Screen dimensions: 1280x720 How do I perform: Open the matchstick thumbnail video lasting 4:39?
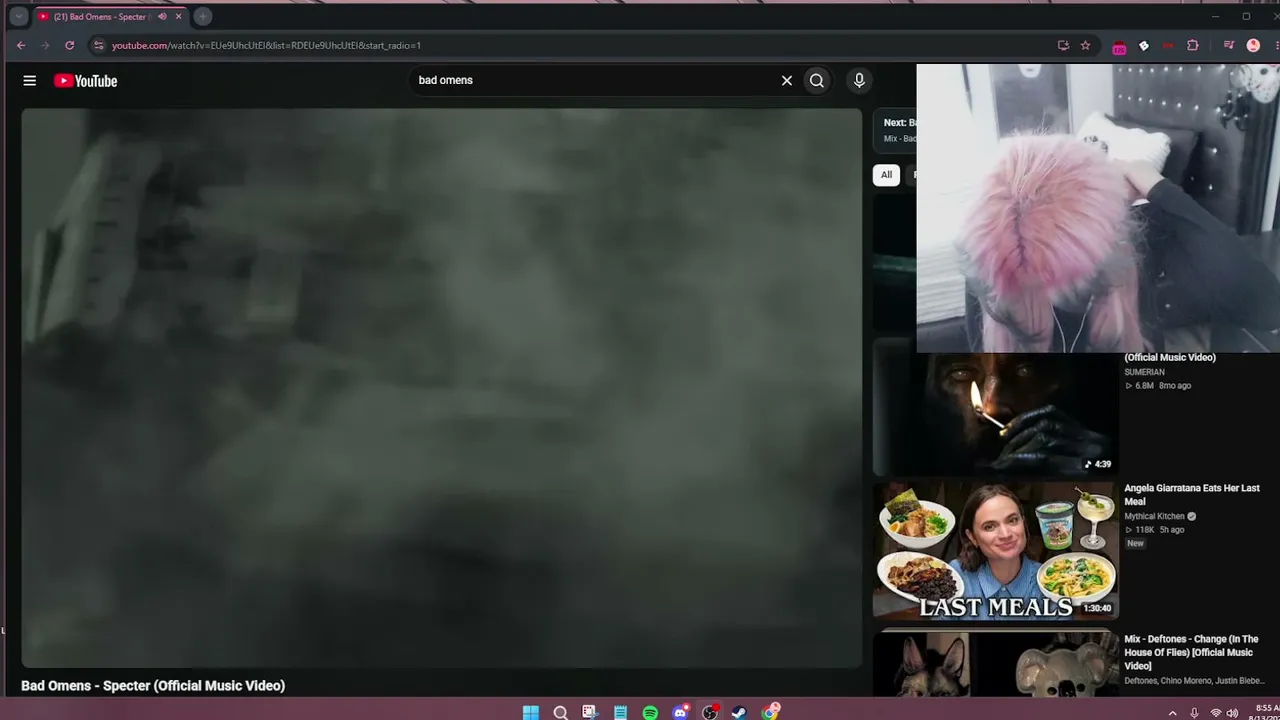pos(996,407)
